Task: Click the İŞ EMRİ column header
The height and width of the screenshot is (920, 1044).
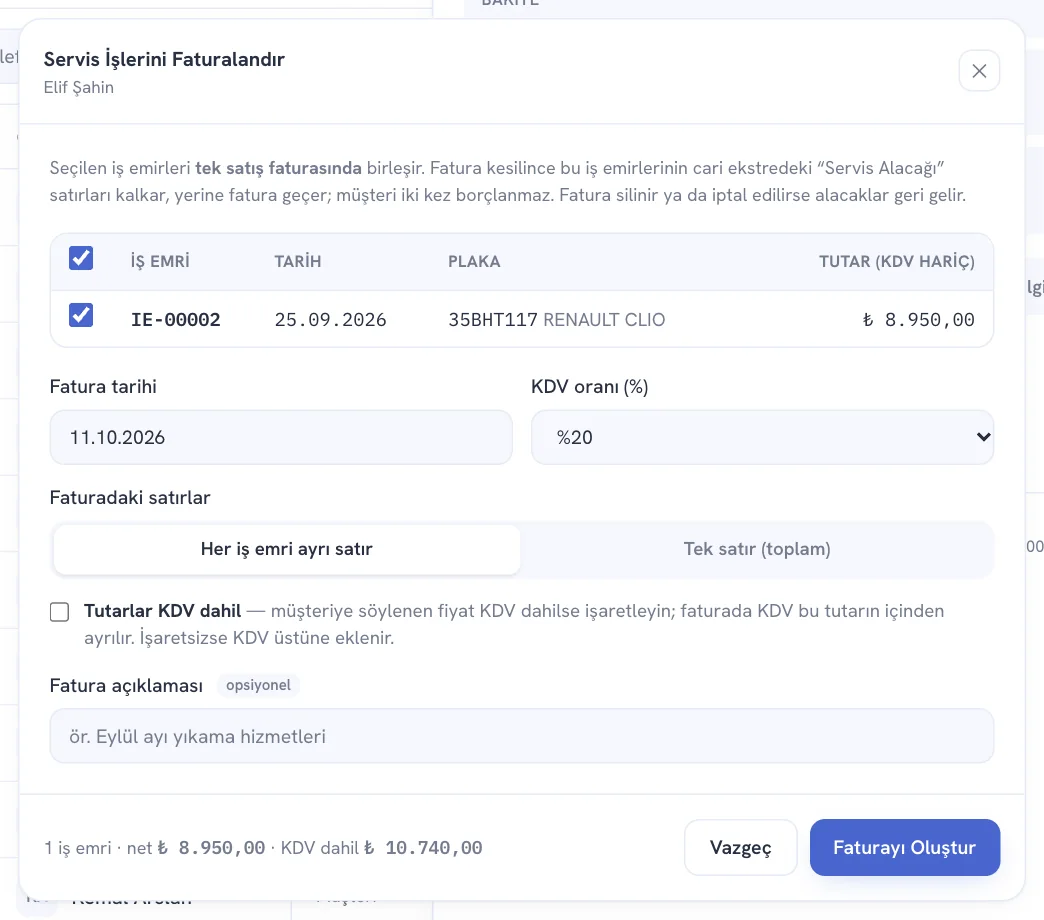Action: pyautogui.click(x=160, y=262)
